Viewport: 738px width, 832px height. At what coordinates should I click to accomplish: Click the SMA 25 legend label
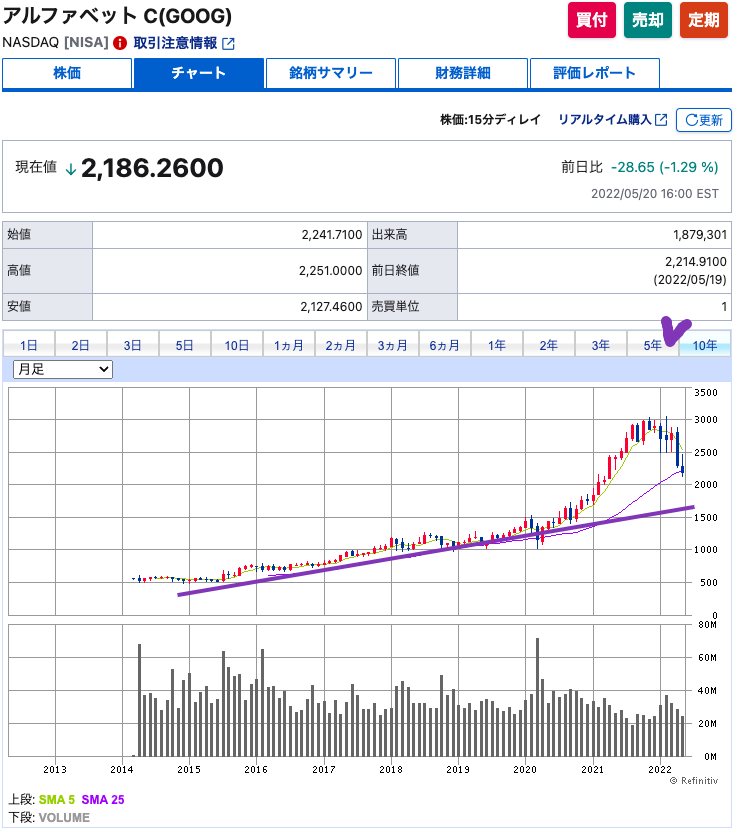point(103,800)
